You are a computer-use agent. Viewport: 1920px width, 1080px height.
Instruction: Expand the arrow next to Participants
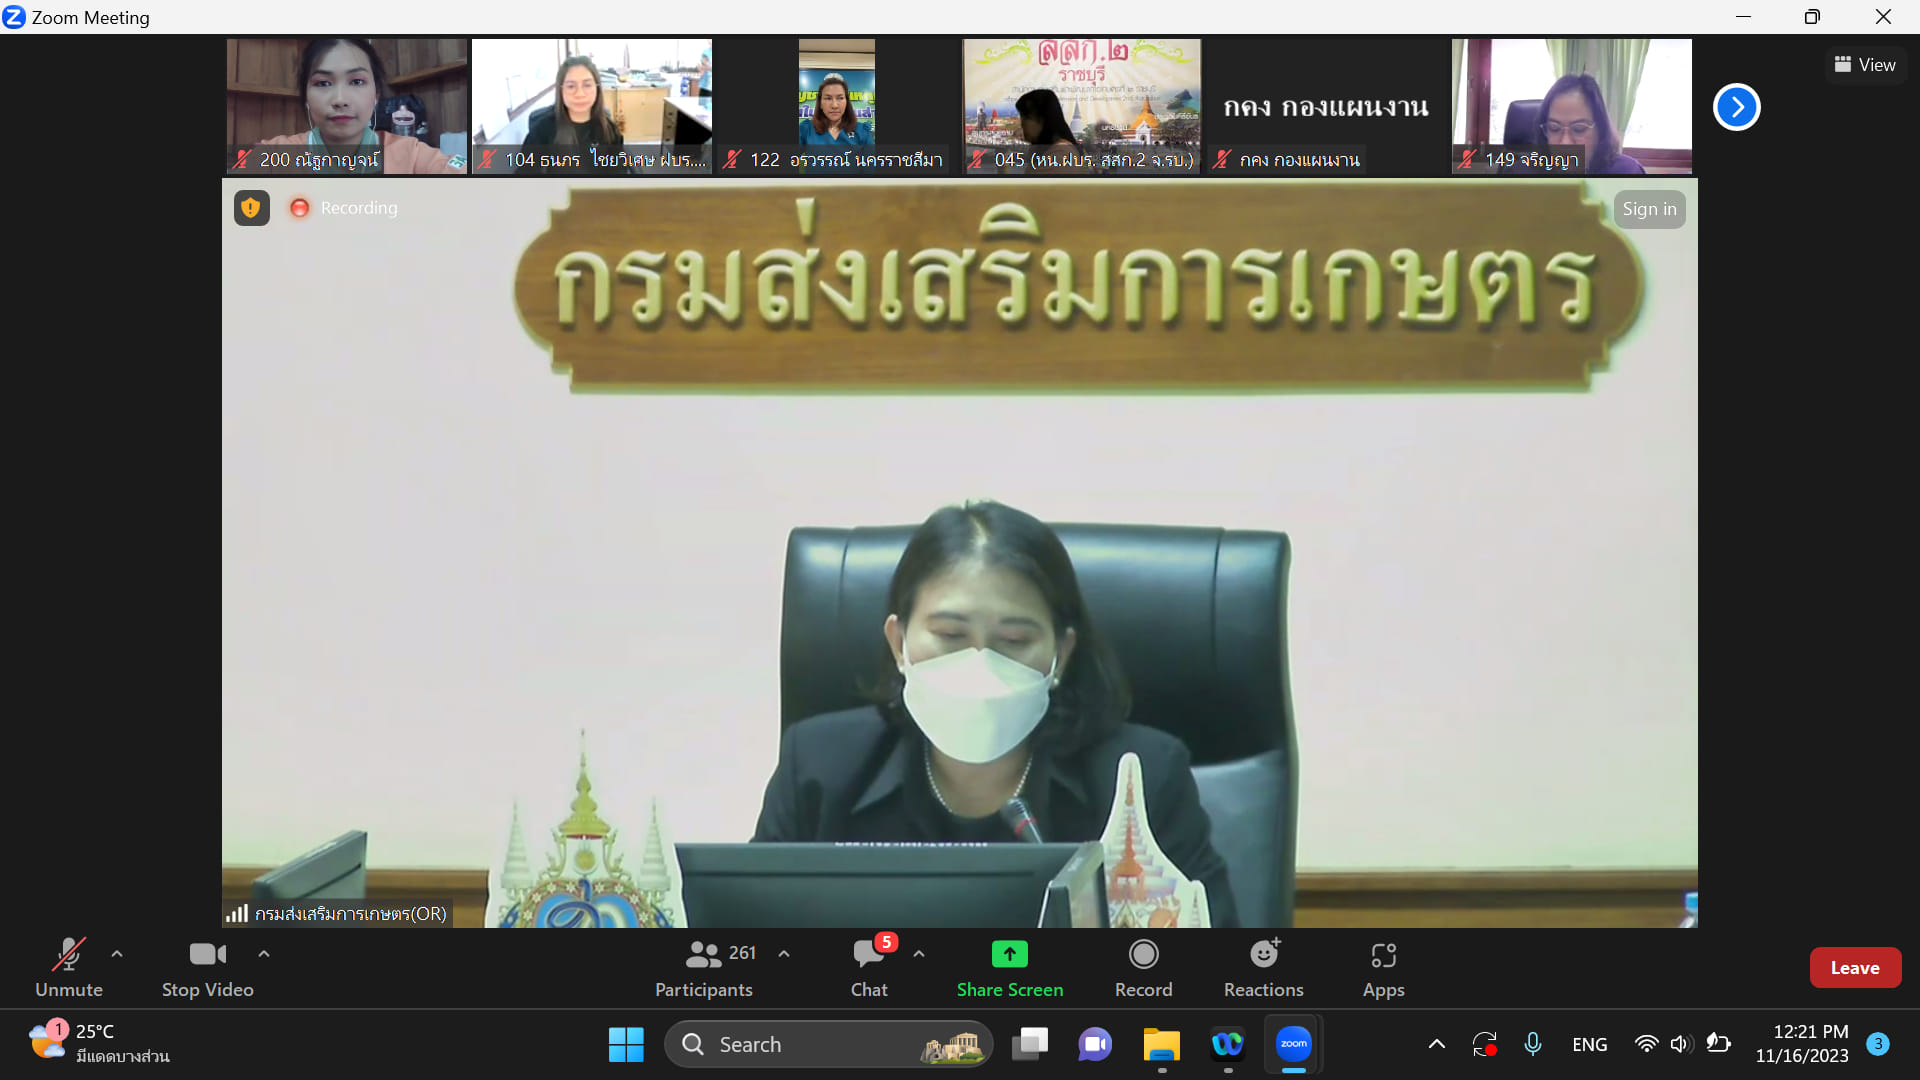point(784,954)
